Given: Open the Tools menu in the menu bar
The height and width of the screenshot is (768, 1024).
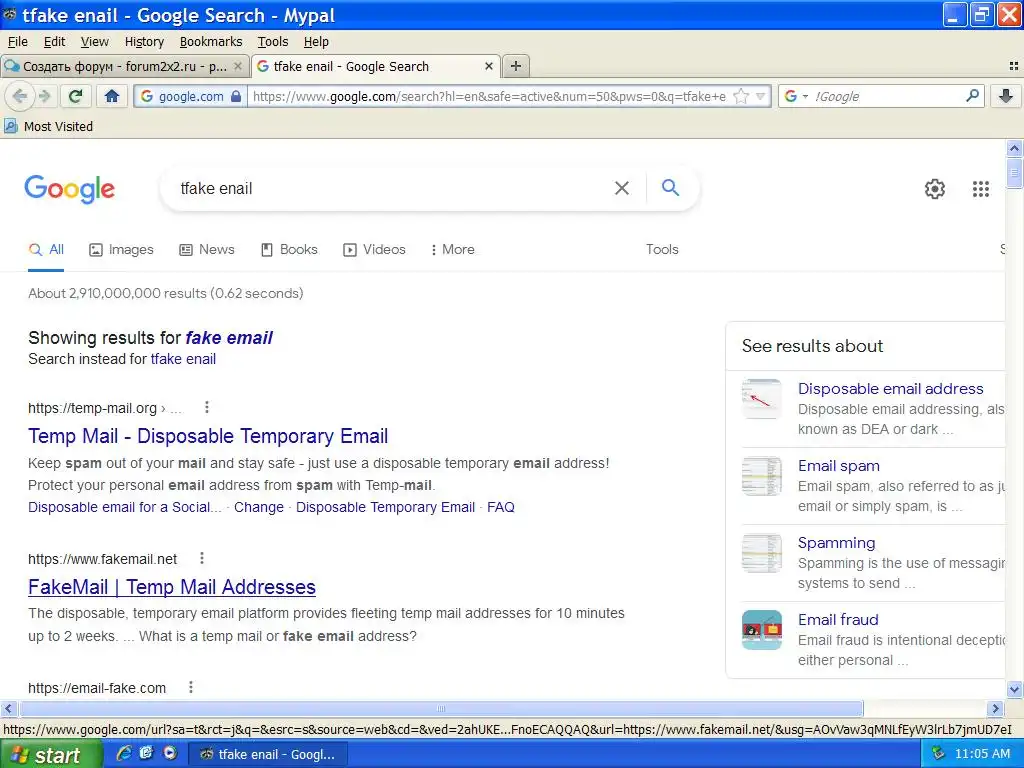Looking at the screenshot, I should coord(273,42).
